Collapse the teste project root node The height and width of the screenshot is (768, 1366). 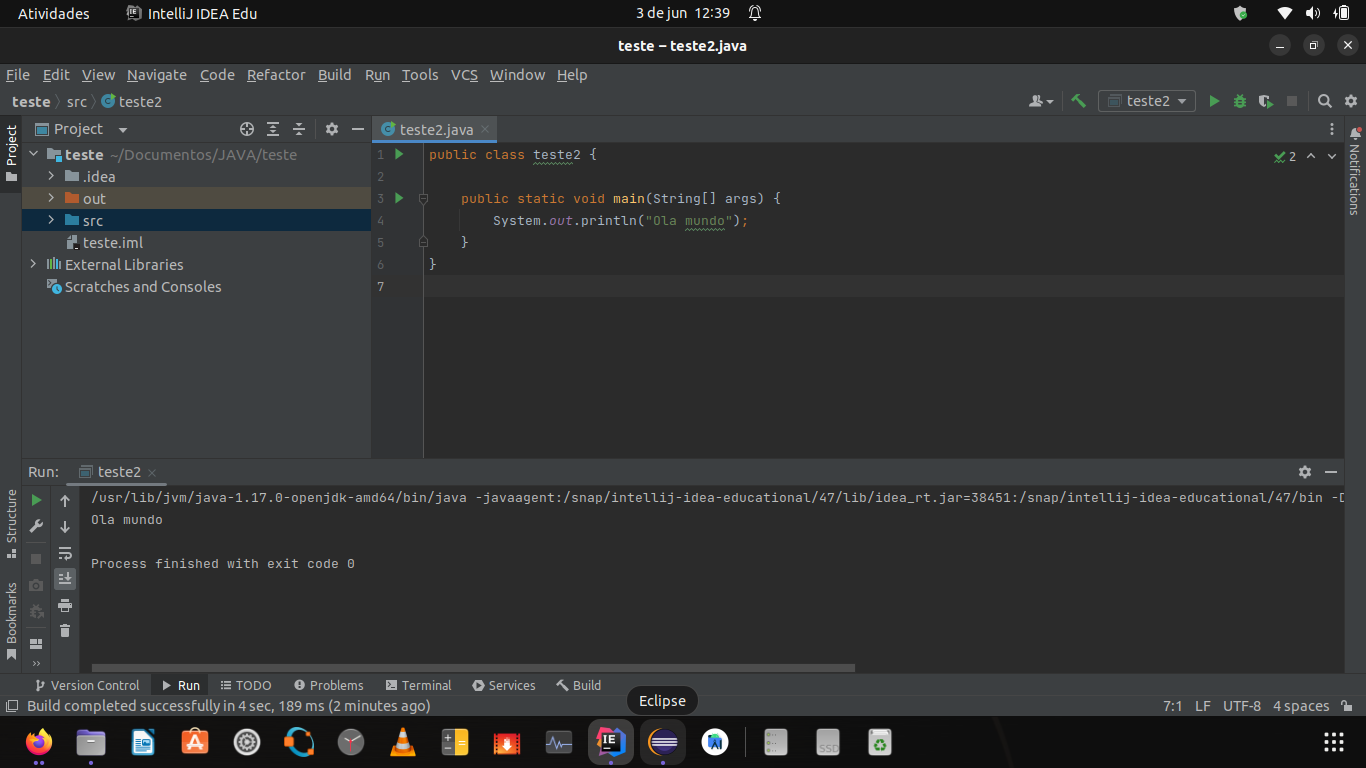click(x=33, y=154)
